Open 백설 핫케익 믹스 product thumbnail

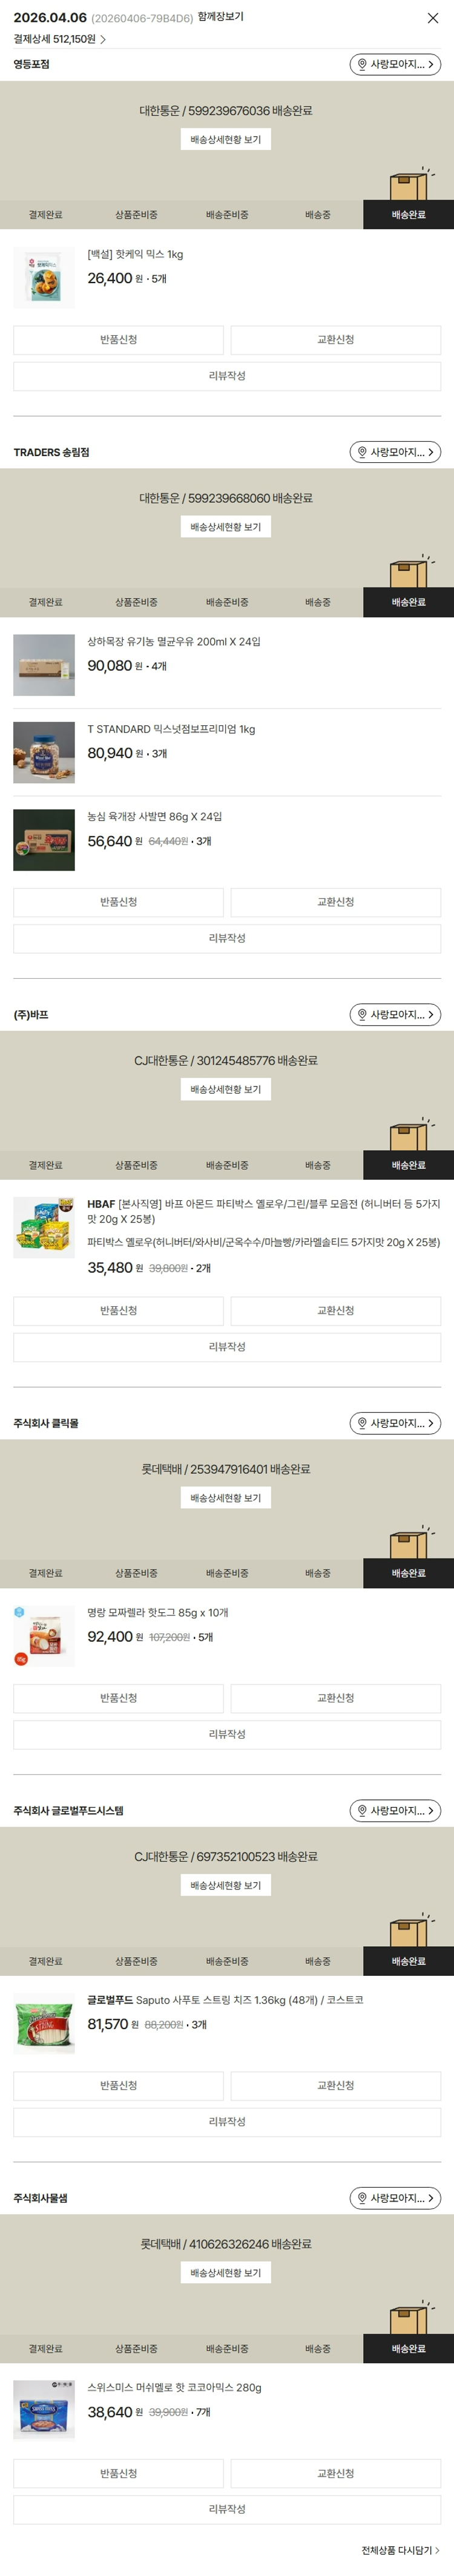(x=44, y=277)
